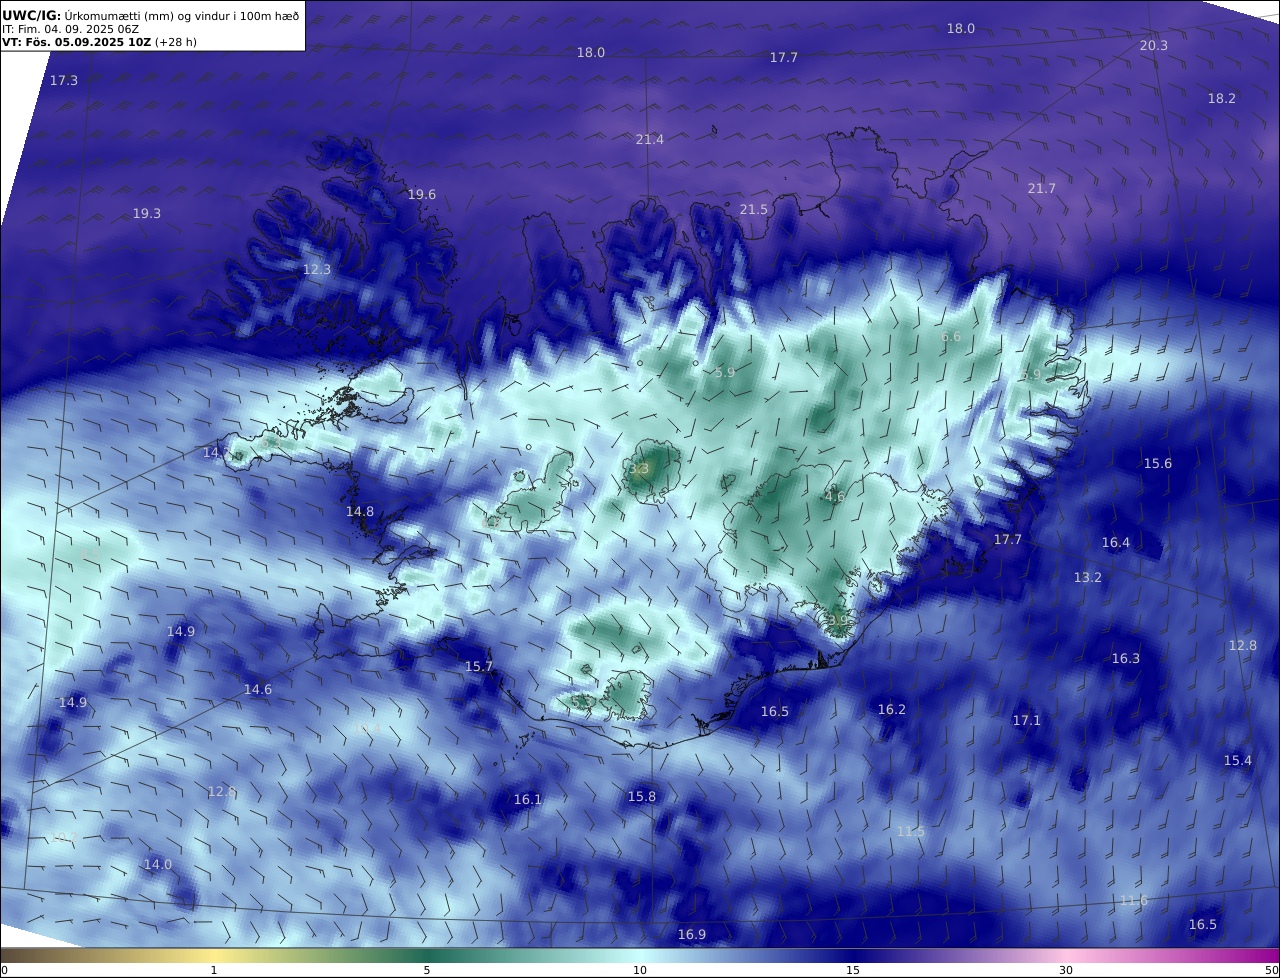
Task: Select the 16.2 value label
Action: 892,709
